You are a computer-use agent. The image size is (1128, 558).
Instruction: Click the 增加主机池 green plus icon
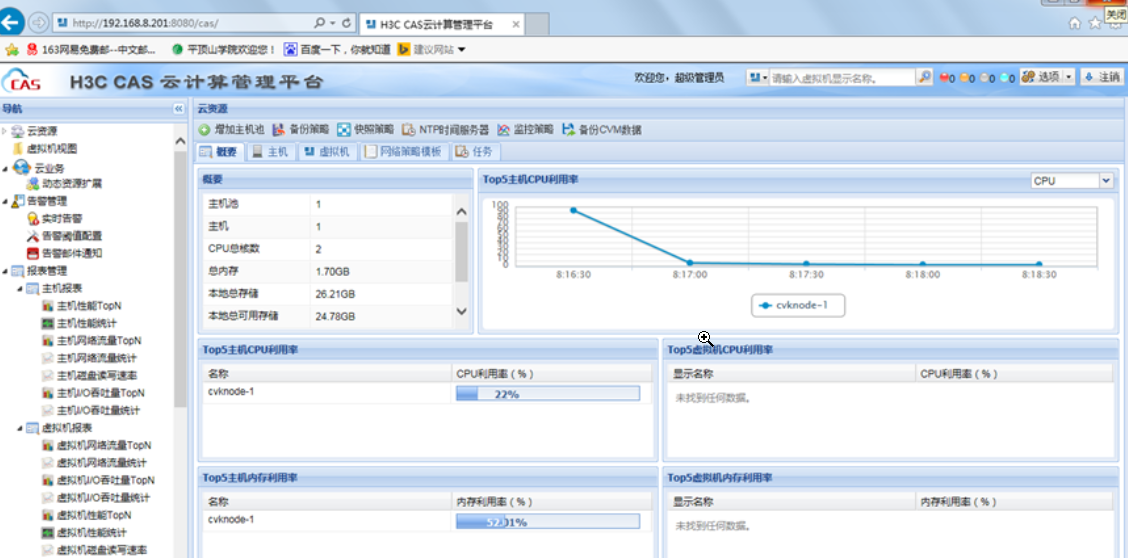coord(204,130)
